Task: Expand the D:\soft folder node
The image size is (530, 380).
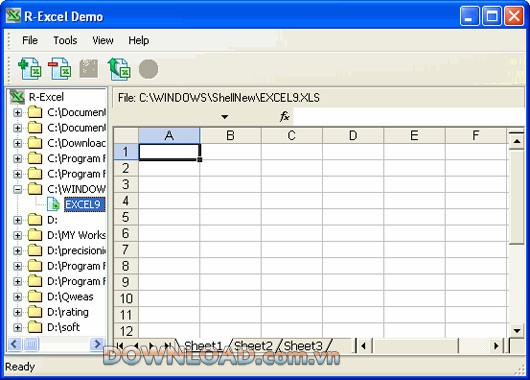Action: tap(17, 327)
